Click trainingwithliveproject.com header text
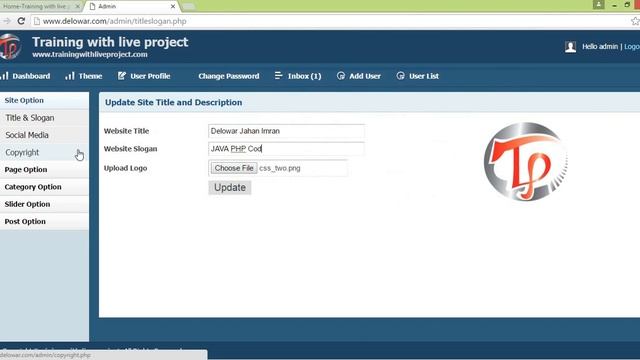This screenshot has height=360, width=640. click(x=90, y=54)
